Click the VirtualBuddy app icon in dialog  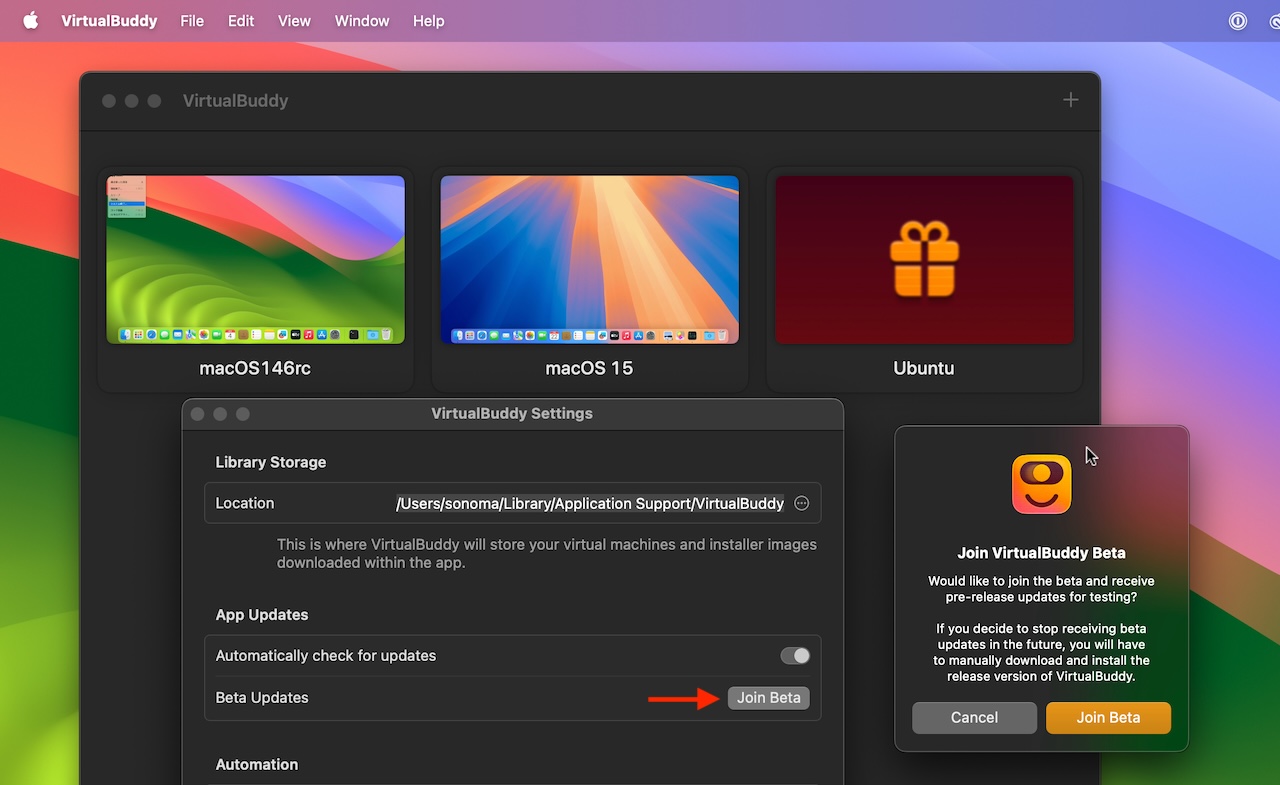click(1041, 484)
